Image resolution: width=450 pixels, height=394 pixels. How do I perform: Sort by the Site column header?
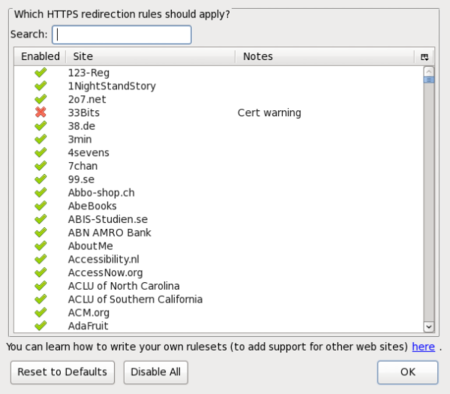[x=150, y=56]
